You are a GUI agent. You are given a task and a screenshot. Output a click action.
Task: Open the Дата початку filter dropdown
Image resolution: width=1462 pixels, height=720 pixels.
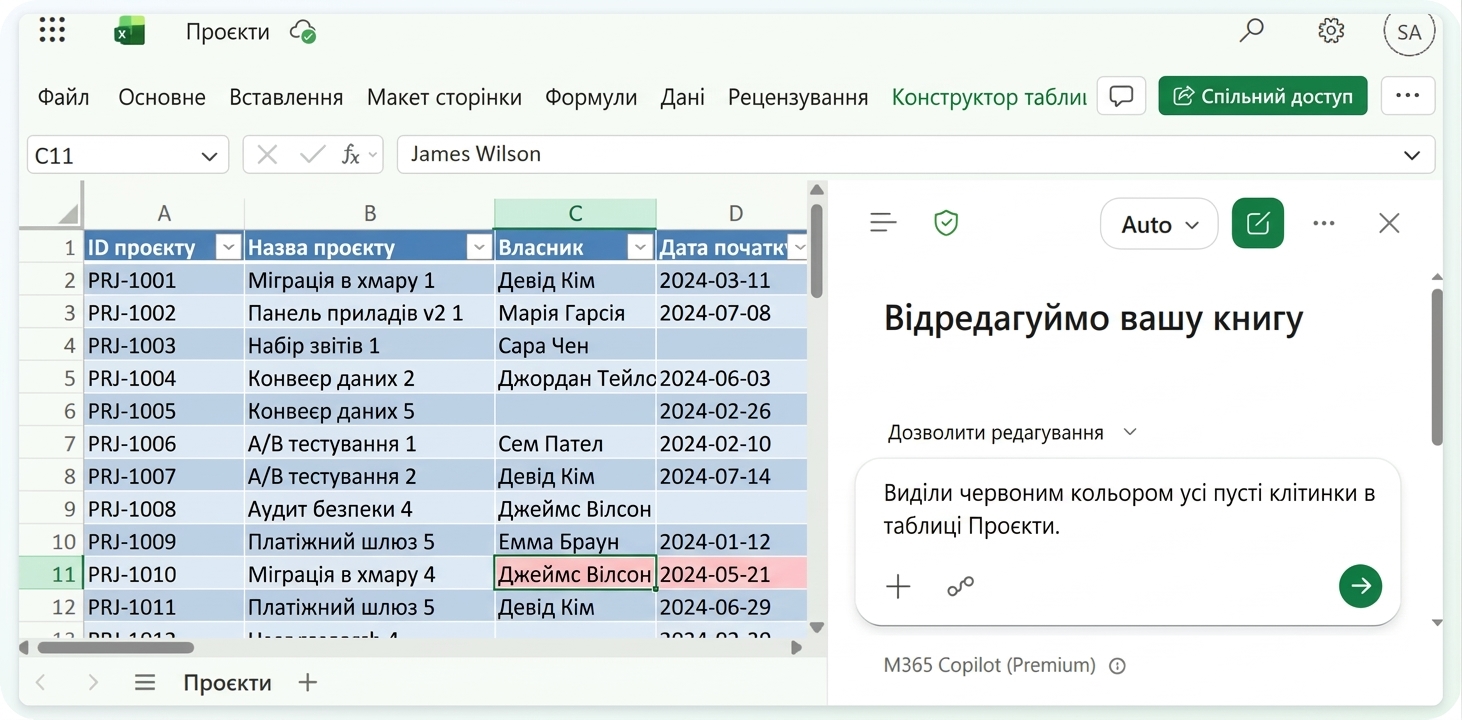coord(797,247)
